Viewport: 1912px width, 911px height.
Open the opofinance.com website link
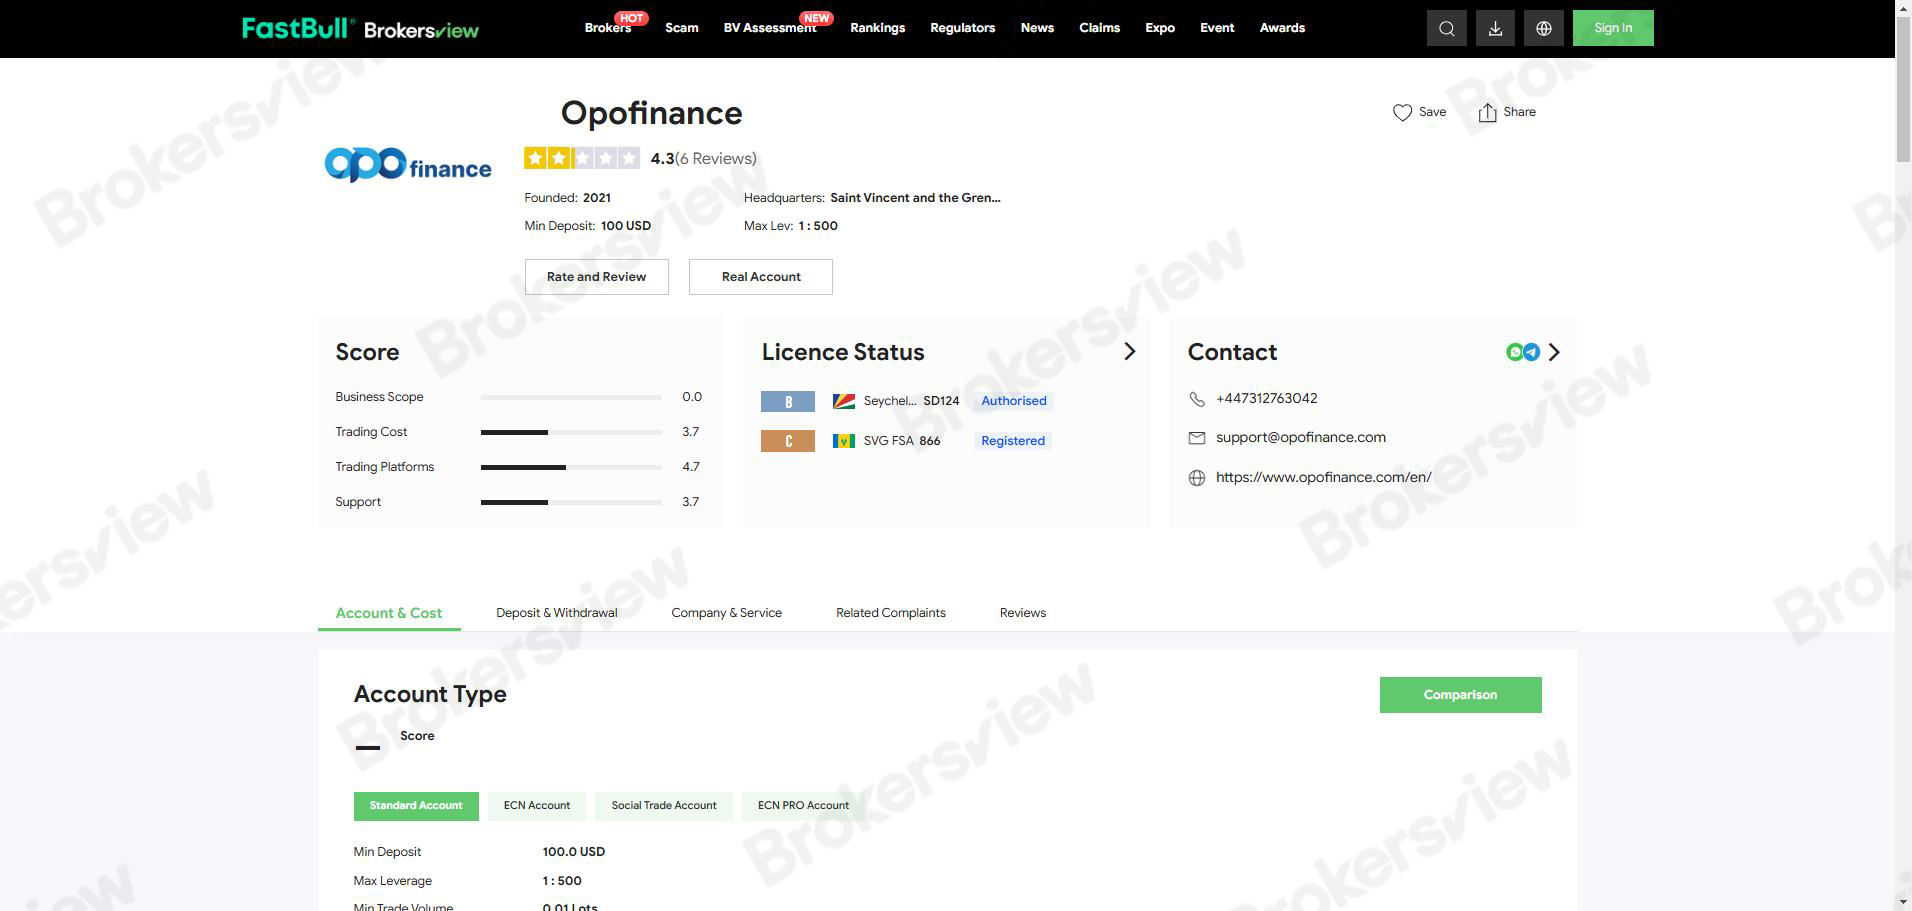(x=1323, y=478)
